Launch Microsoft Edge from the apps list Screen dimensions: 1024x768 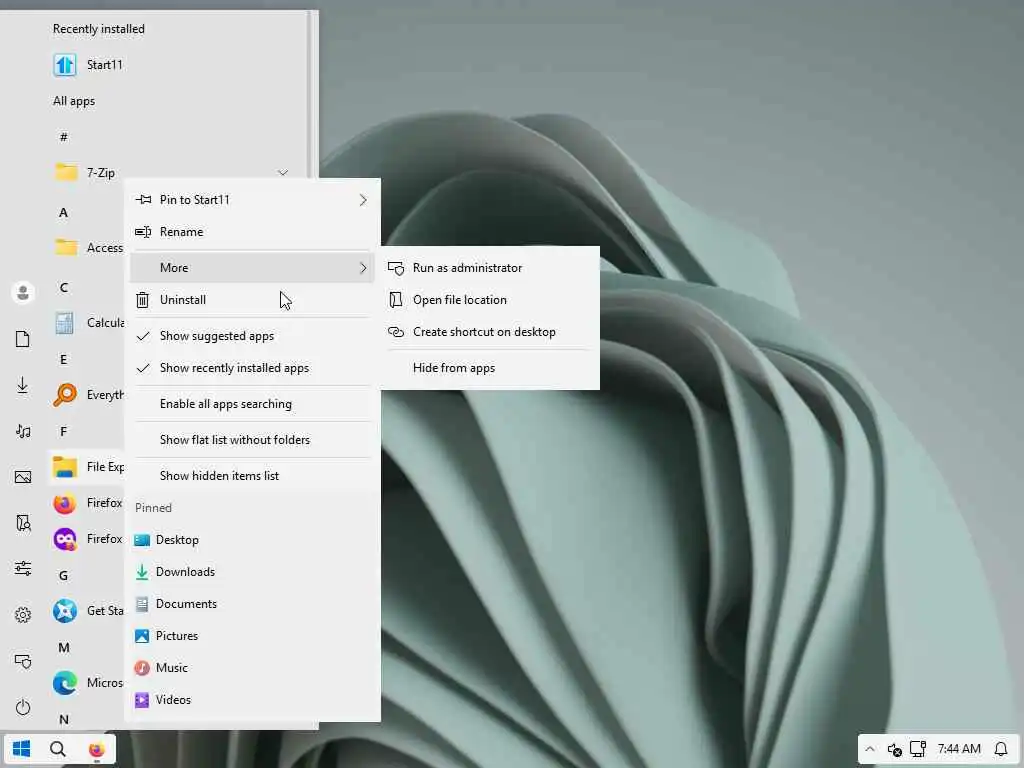65,682
